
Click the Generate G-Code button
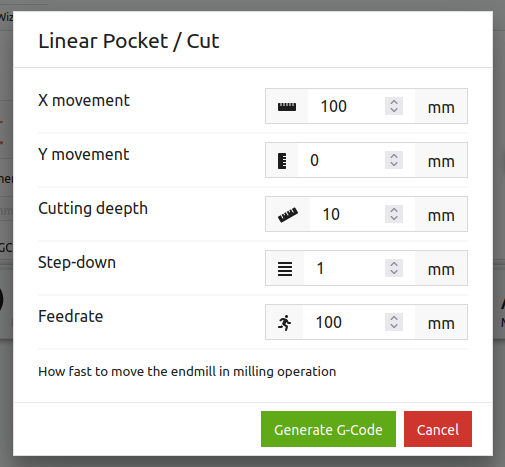click(328, 429)
